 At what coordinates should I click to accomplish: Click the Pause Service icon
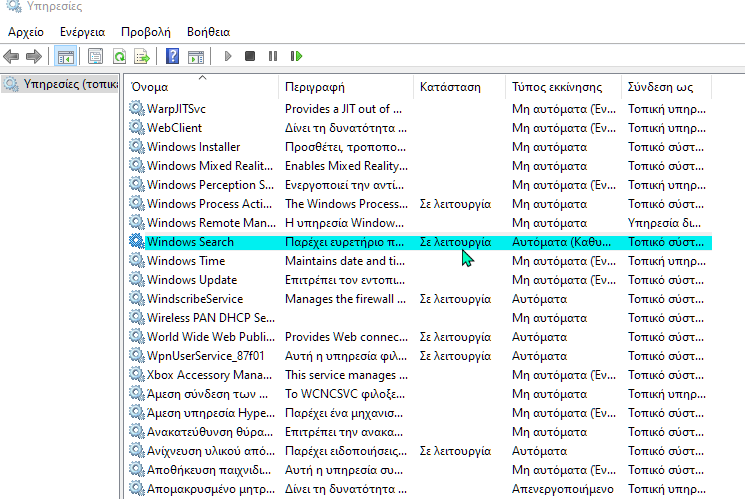(273, 56)
